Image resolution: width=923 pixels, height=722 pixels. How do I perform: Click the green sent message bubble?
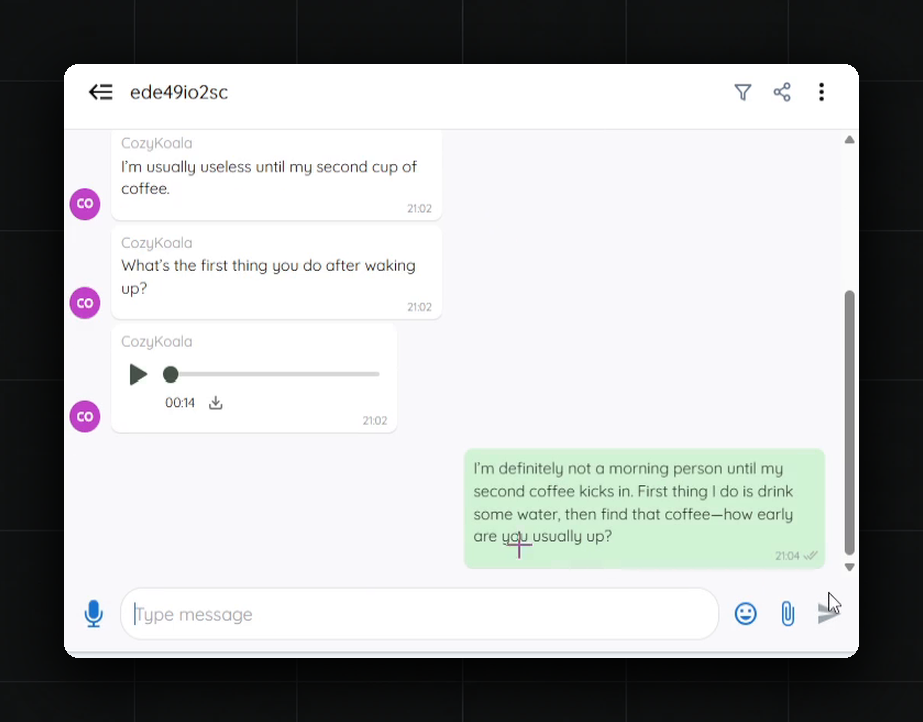click(x=644, y=508)
